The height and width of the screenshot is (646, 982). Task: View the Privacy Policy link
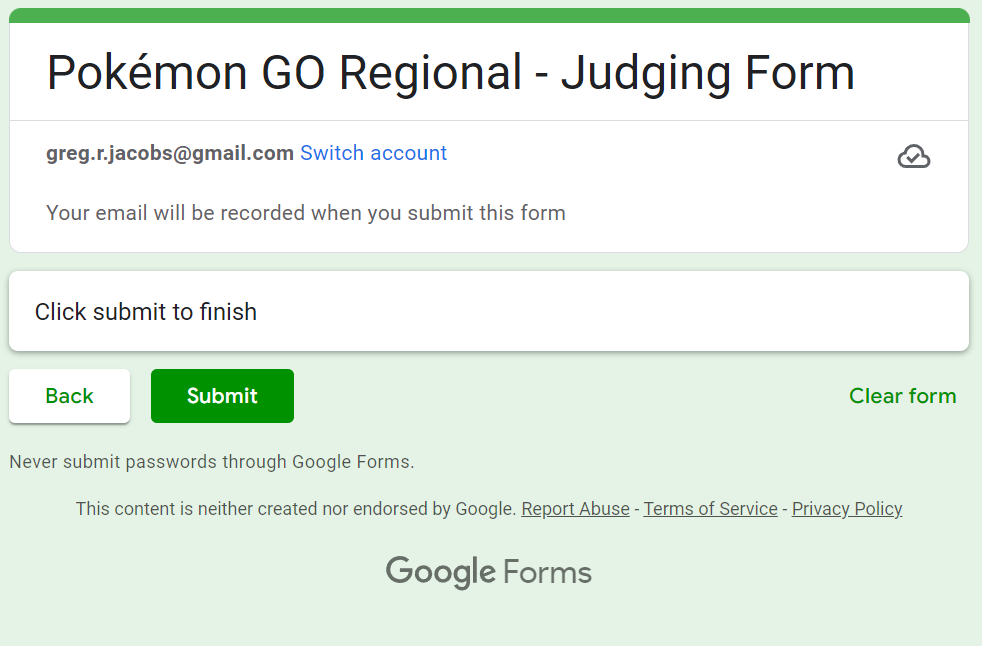tap(847, 509)
